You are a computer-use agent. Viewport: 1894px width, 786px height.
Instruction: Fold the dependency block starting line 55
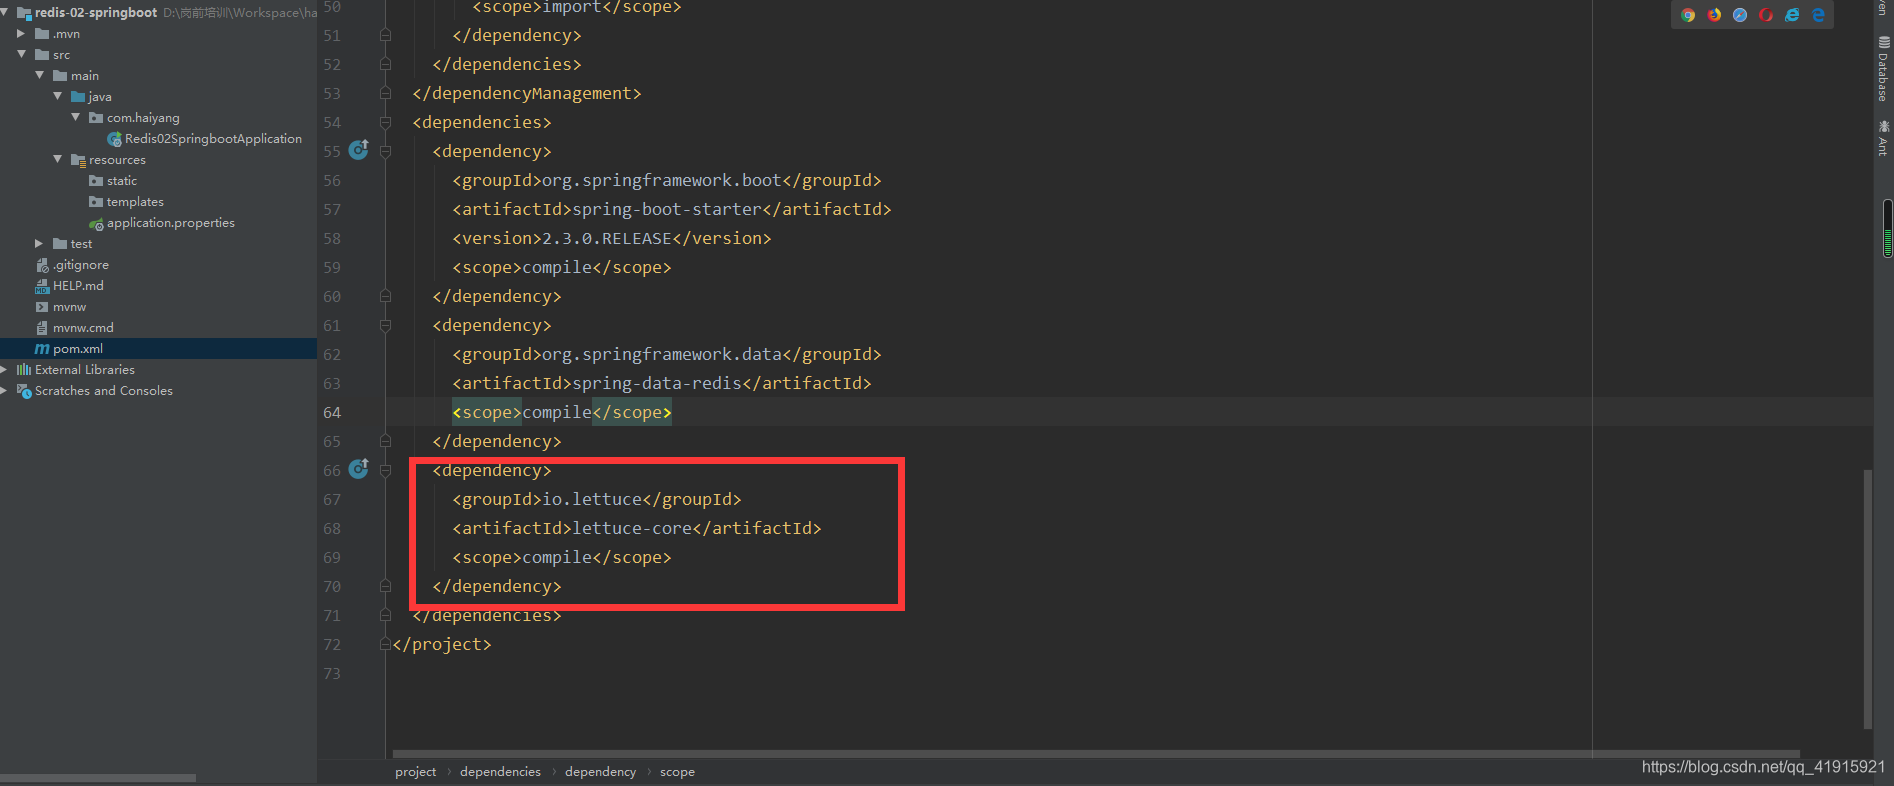(x=385, y=151)
